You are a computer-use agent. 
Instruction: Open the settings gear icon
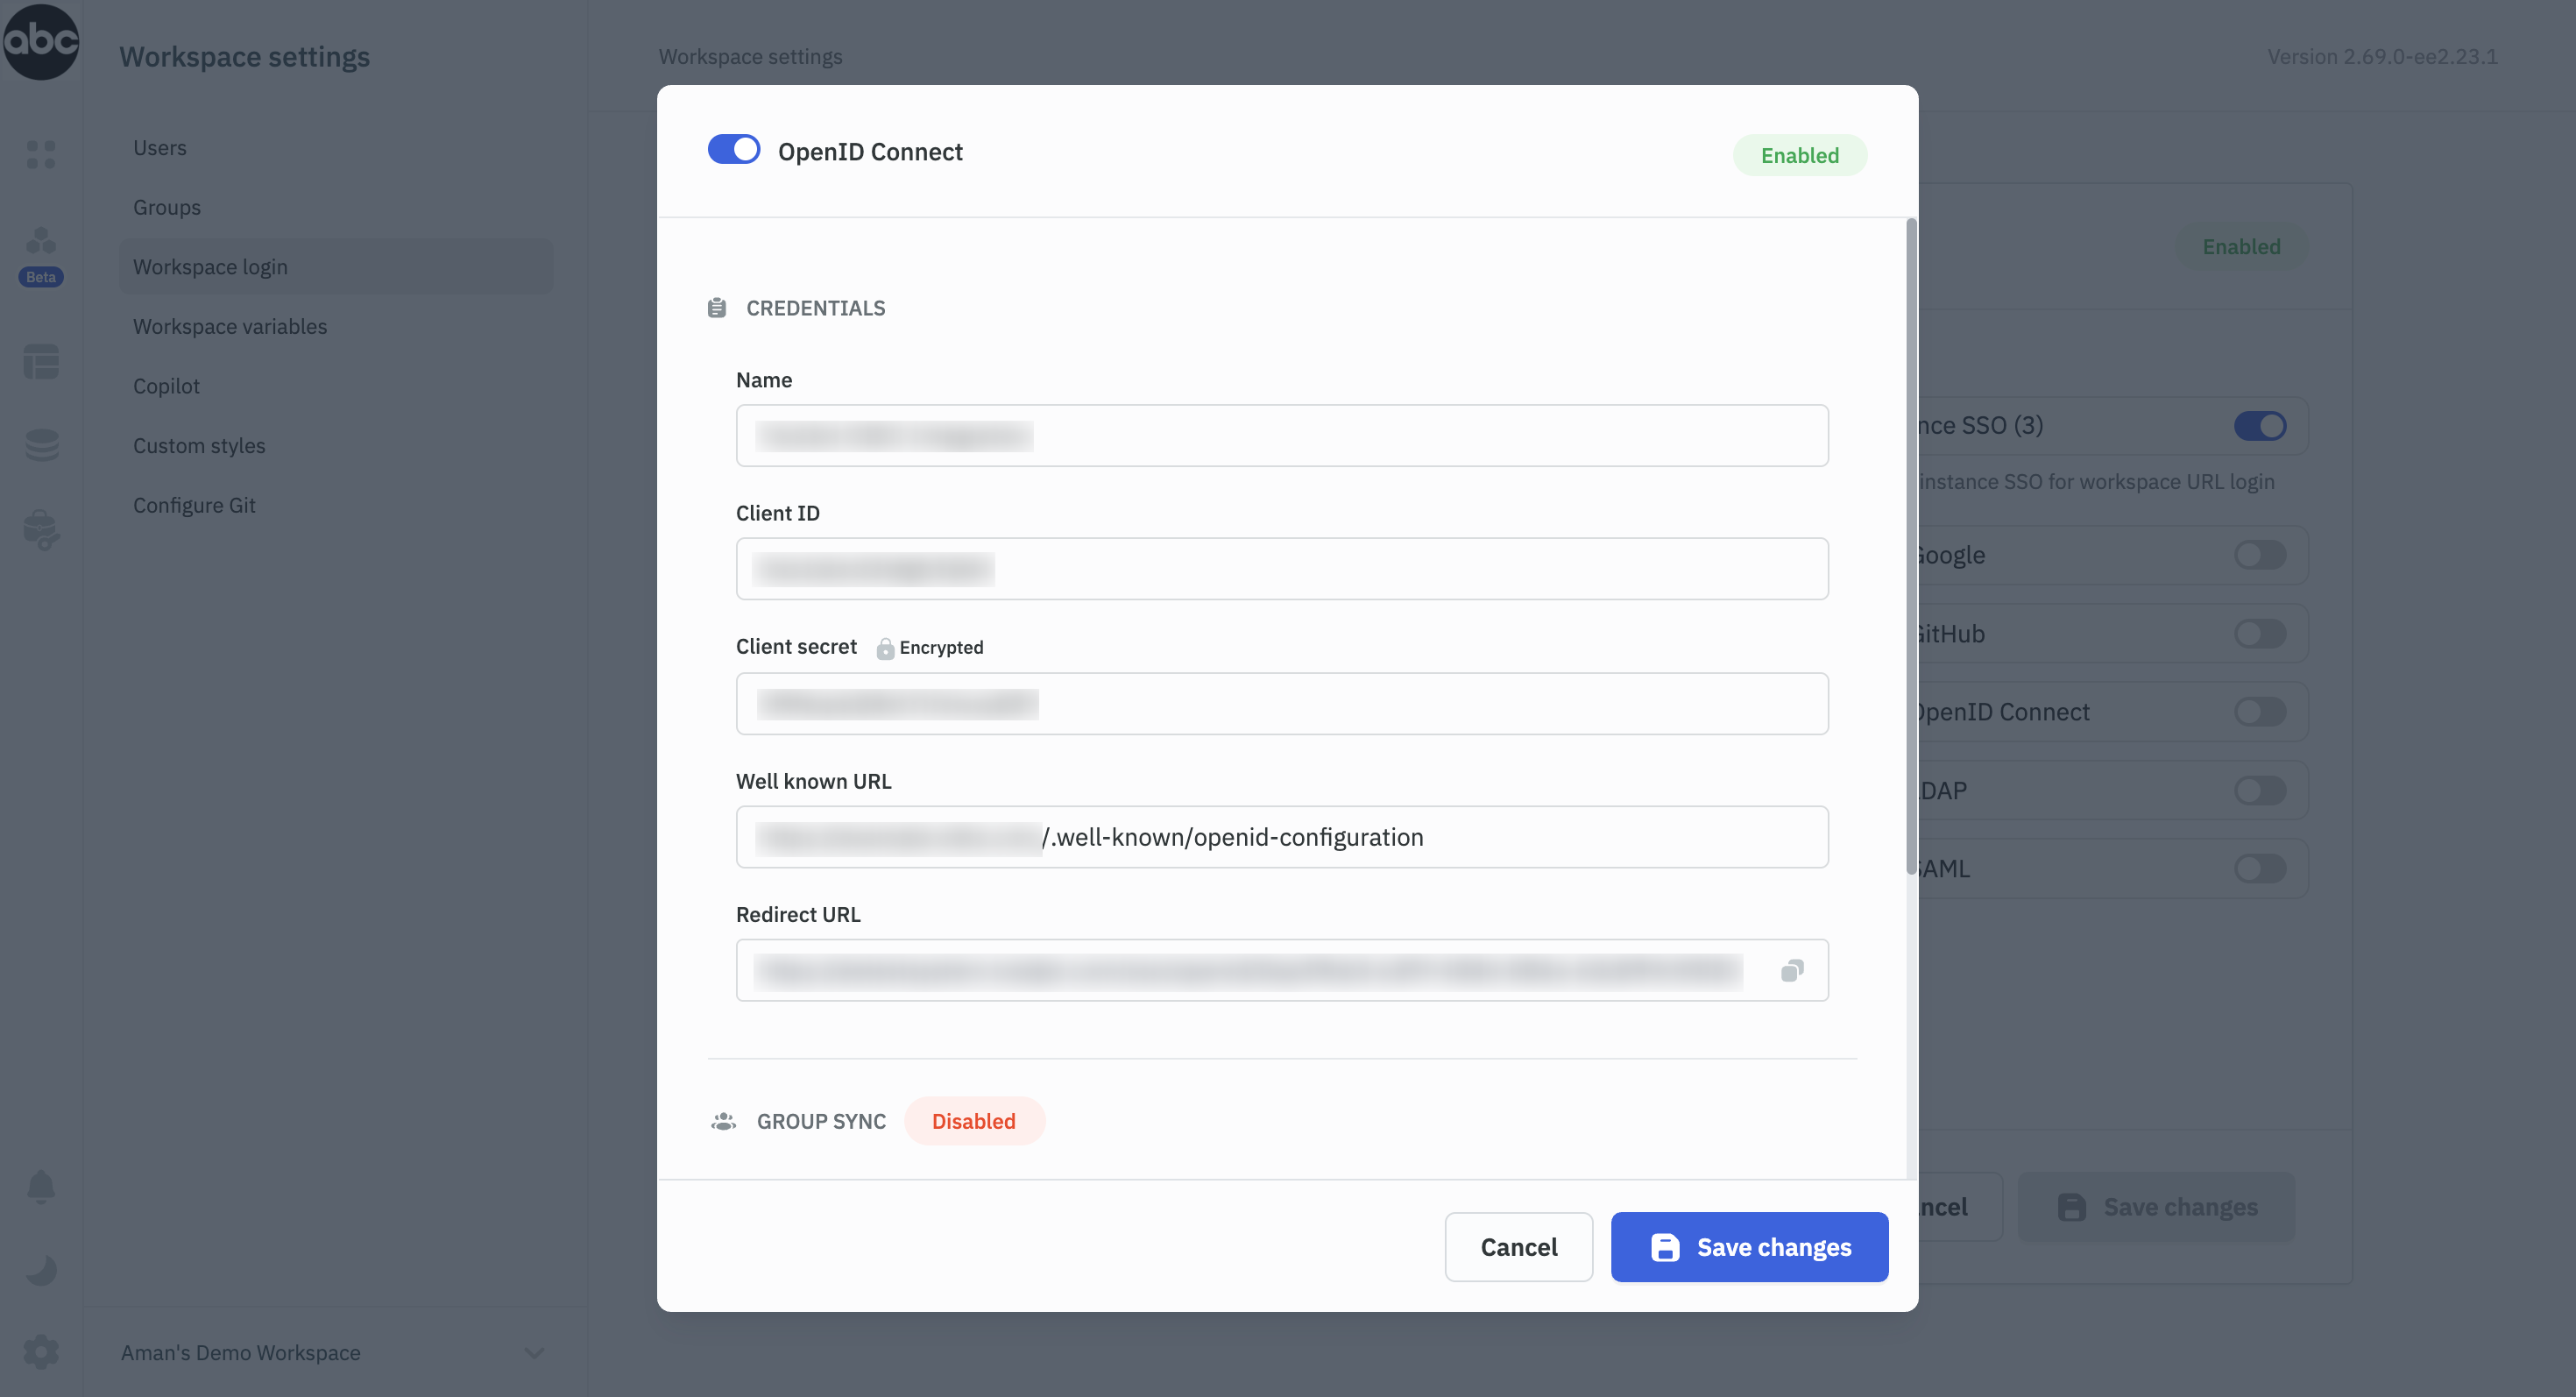41,1352
